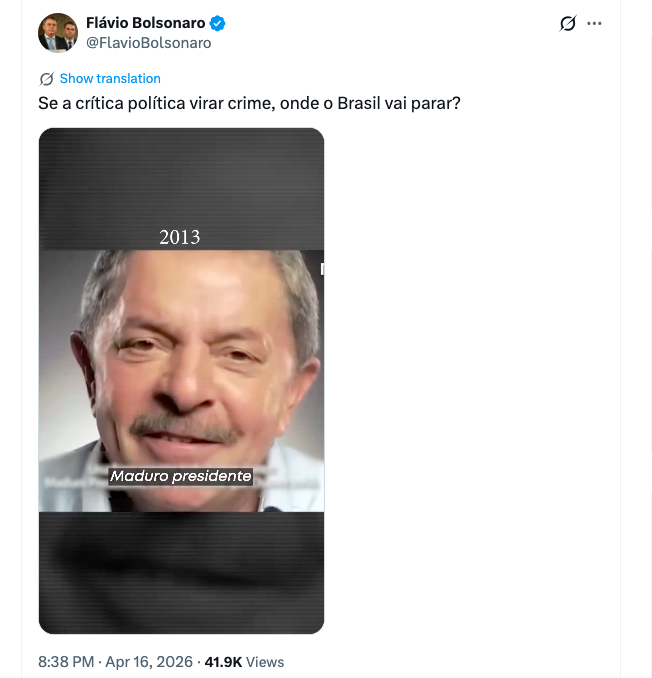Click the 41.9K view count
Image resolution: width=652 pixels, height=678 pixels.
[x=221, y=662]
